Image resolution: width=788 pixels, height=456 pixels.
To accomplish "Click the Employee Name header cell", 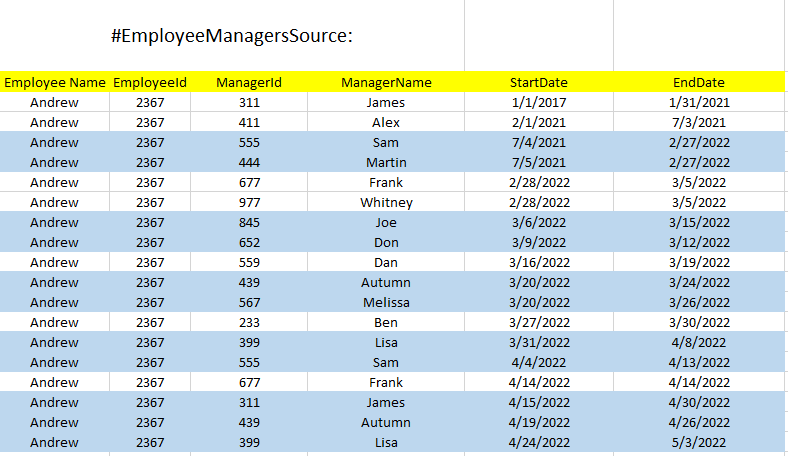I will click(55, 82).
